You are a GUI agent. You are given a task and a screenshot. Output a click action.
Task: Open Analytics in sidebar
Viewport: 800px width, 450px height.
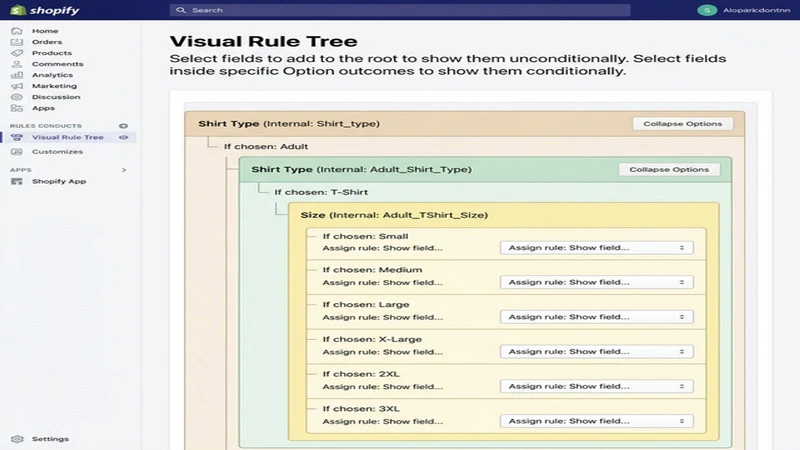52,75
